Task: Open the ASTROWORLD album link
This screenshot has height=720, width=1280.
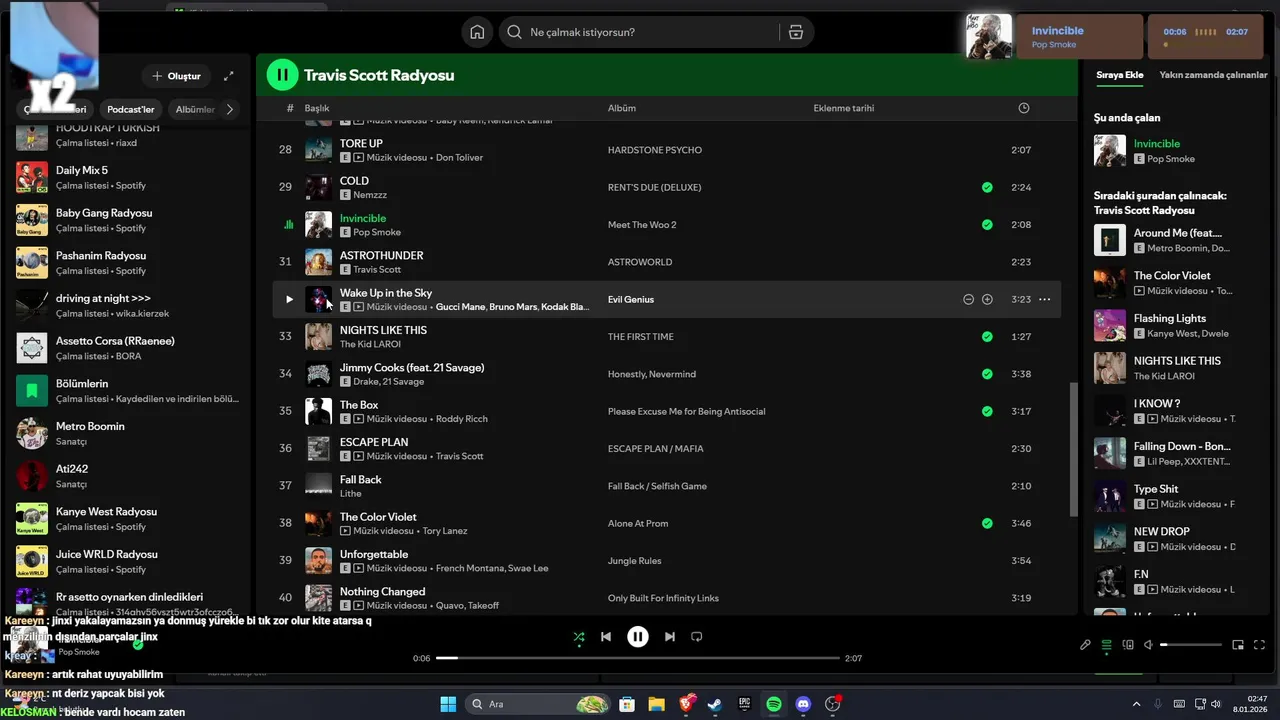Action: (640, 262)
